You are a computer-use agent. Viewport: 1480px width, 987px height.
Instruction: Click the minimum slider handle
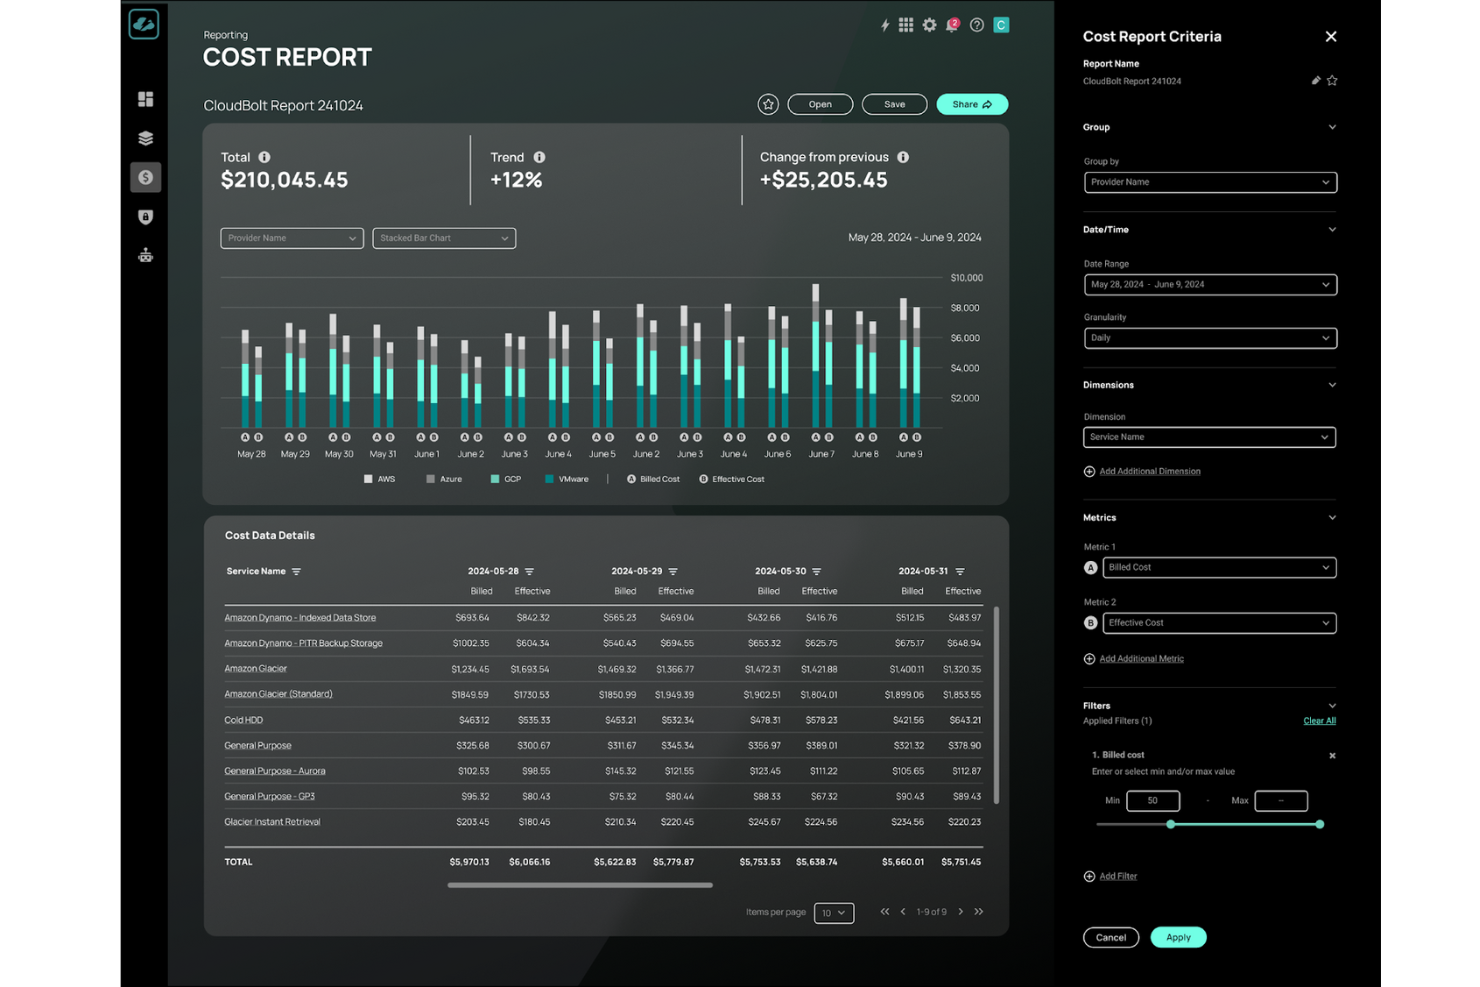1171,824
